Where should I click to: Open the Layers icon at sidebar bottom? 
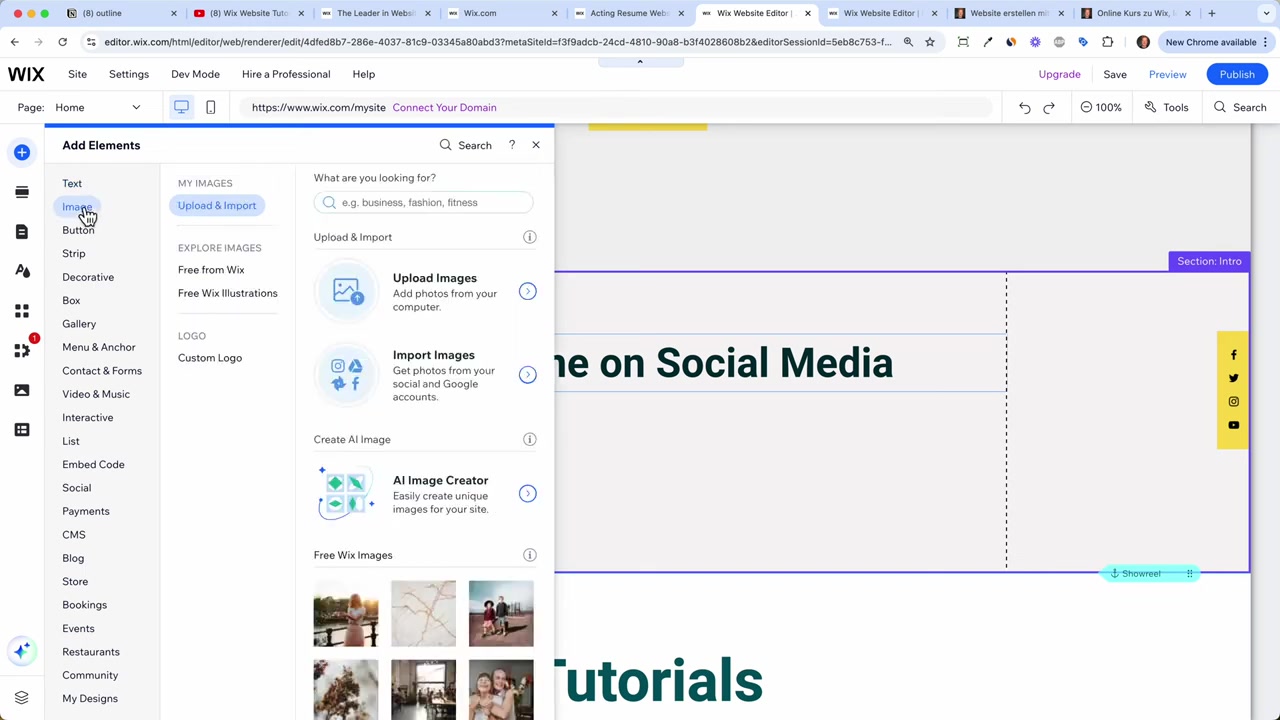pos(22,698)
